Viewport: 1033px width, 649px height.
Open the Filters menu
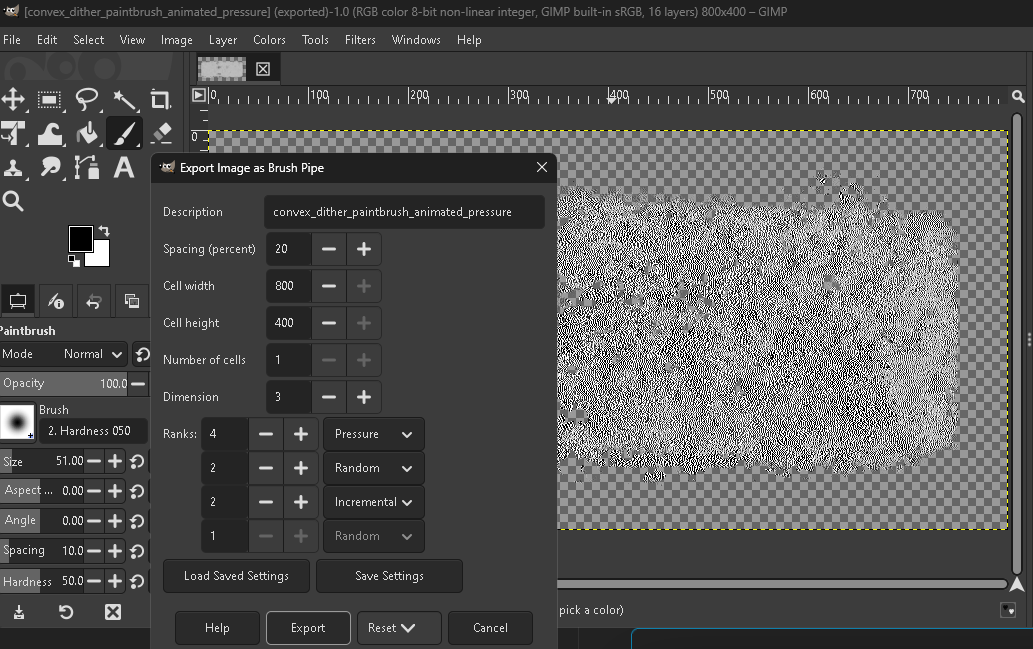360,40
